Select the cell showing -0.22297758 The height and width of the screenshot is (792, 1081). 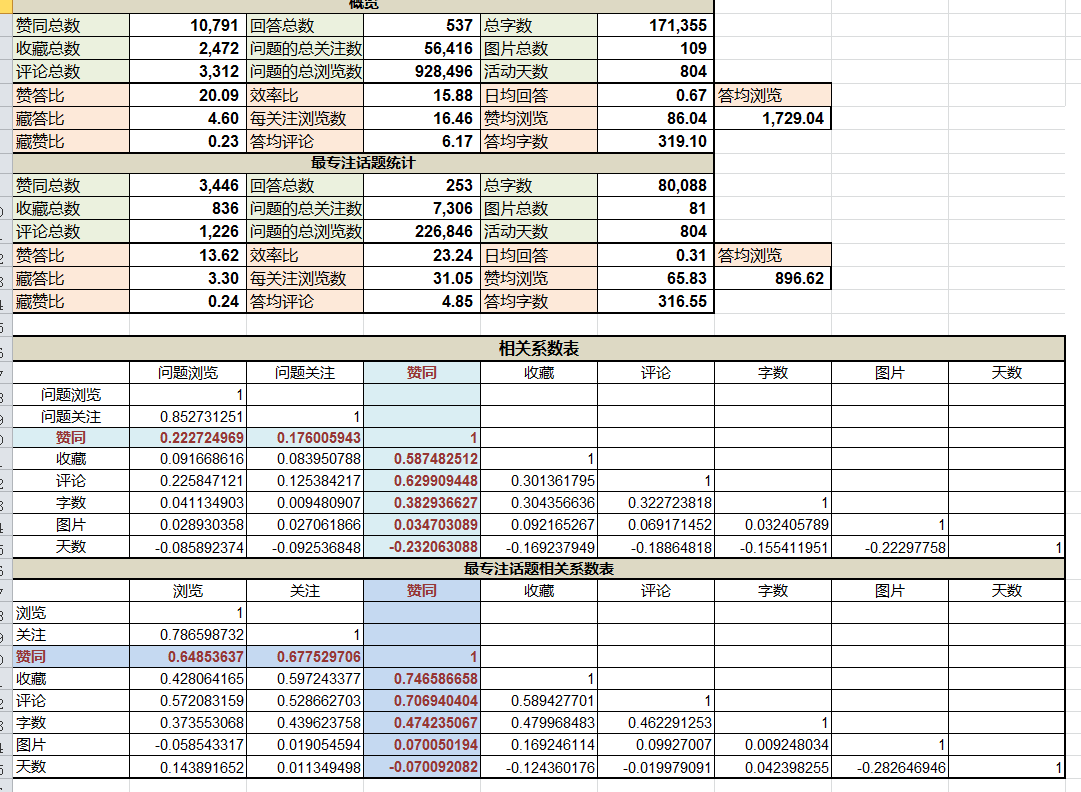click(x=889, y=547)
